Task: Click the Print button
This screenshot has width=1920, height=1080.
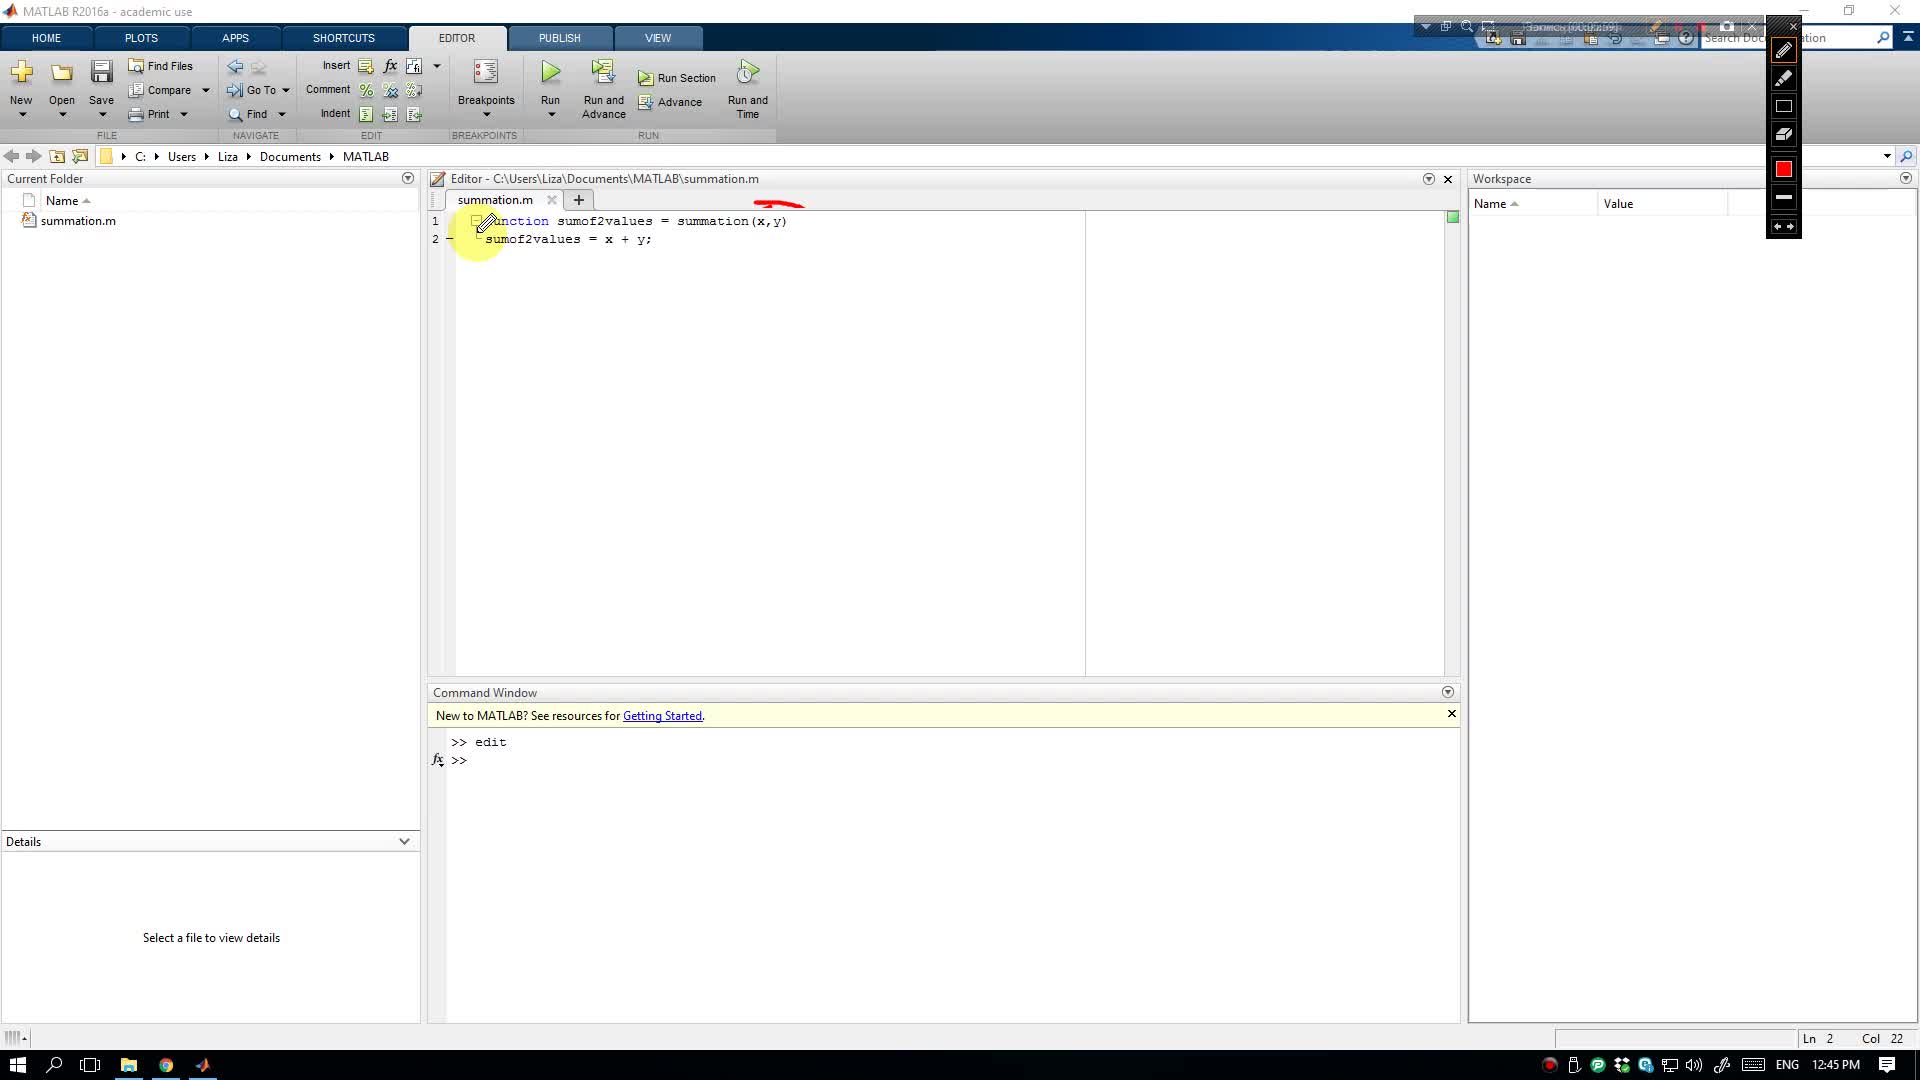Action: [x=149, y=114]
